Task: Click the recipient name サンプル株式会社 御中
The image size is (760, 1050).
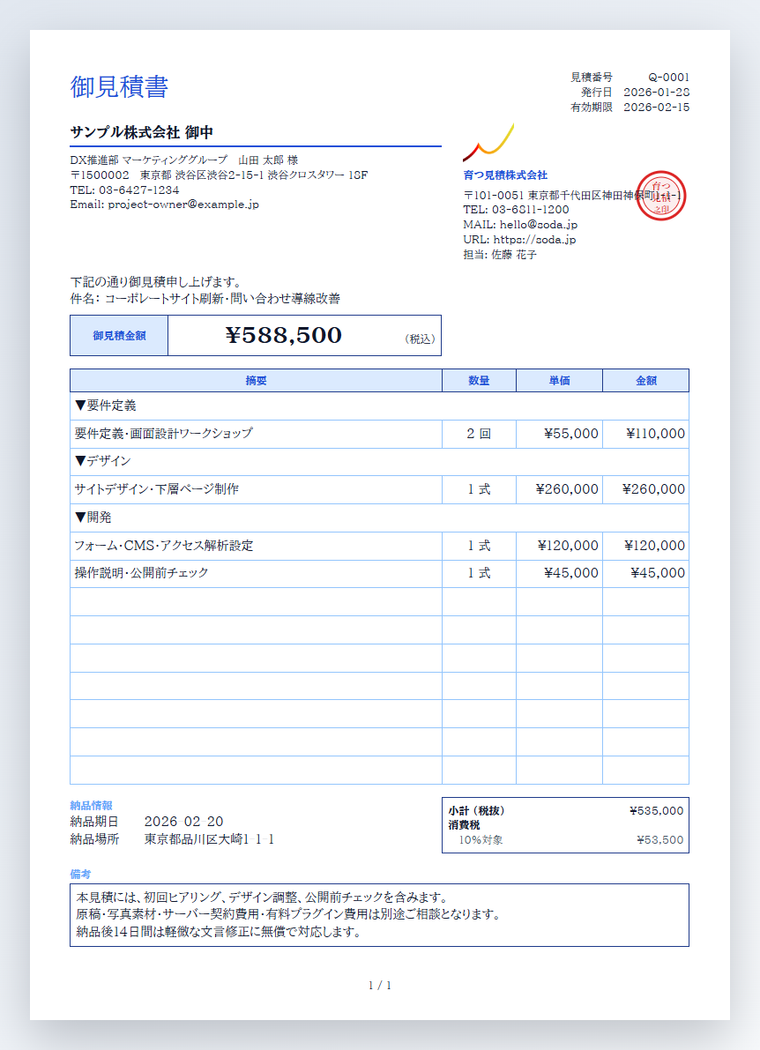Action: (x=141, y=132)
